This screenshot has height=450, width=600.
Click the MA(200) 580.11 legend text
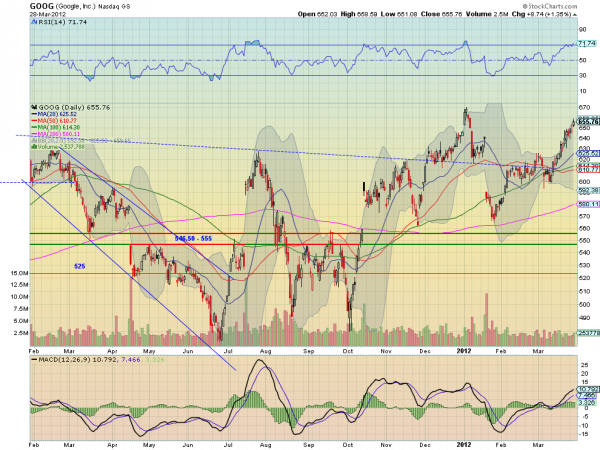click(59, 134)
